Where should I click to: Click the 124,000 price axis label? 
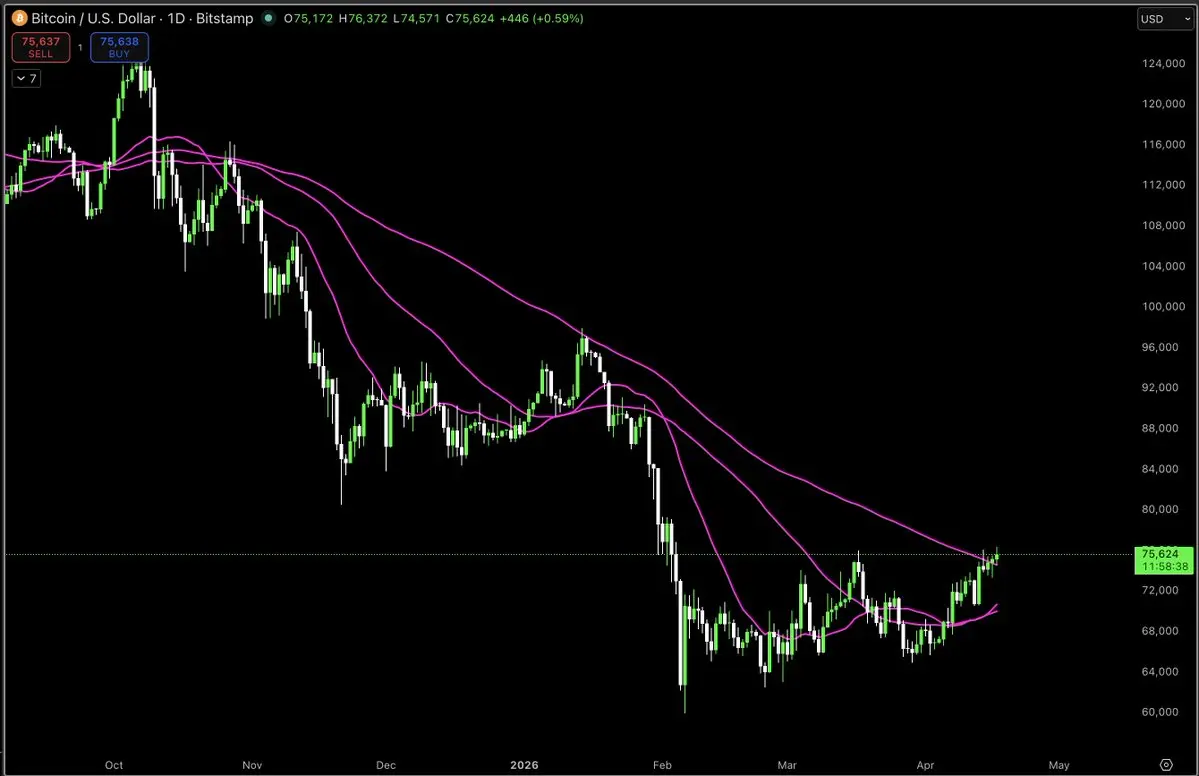(x=1163, y=63)
